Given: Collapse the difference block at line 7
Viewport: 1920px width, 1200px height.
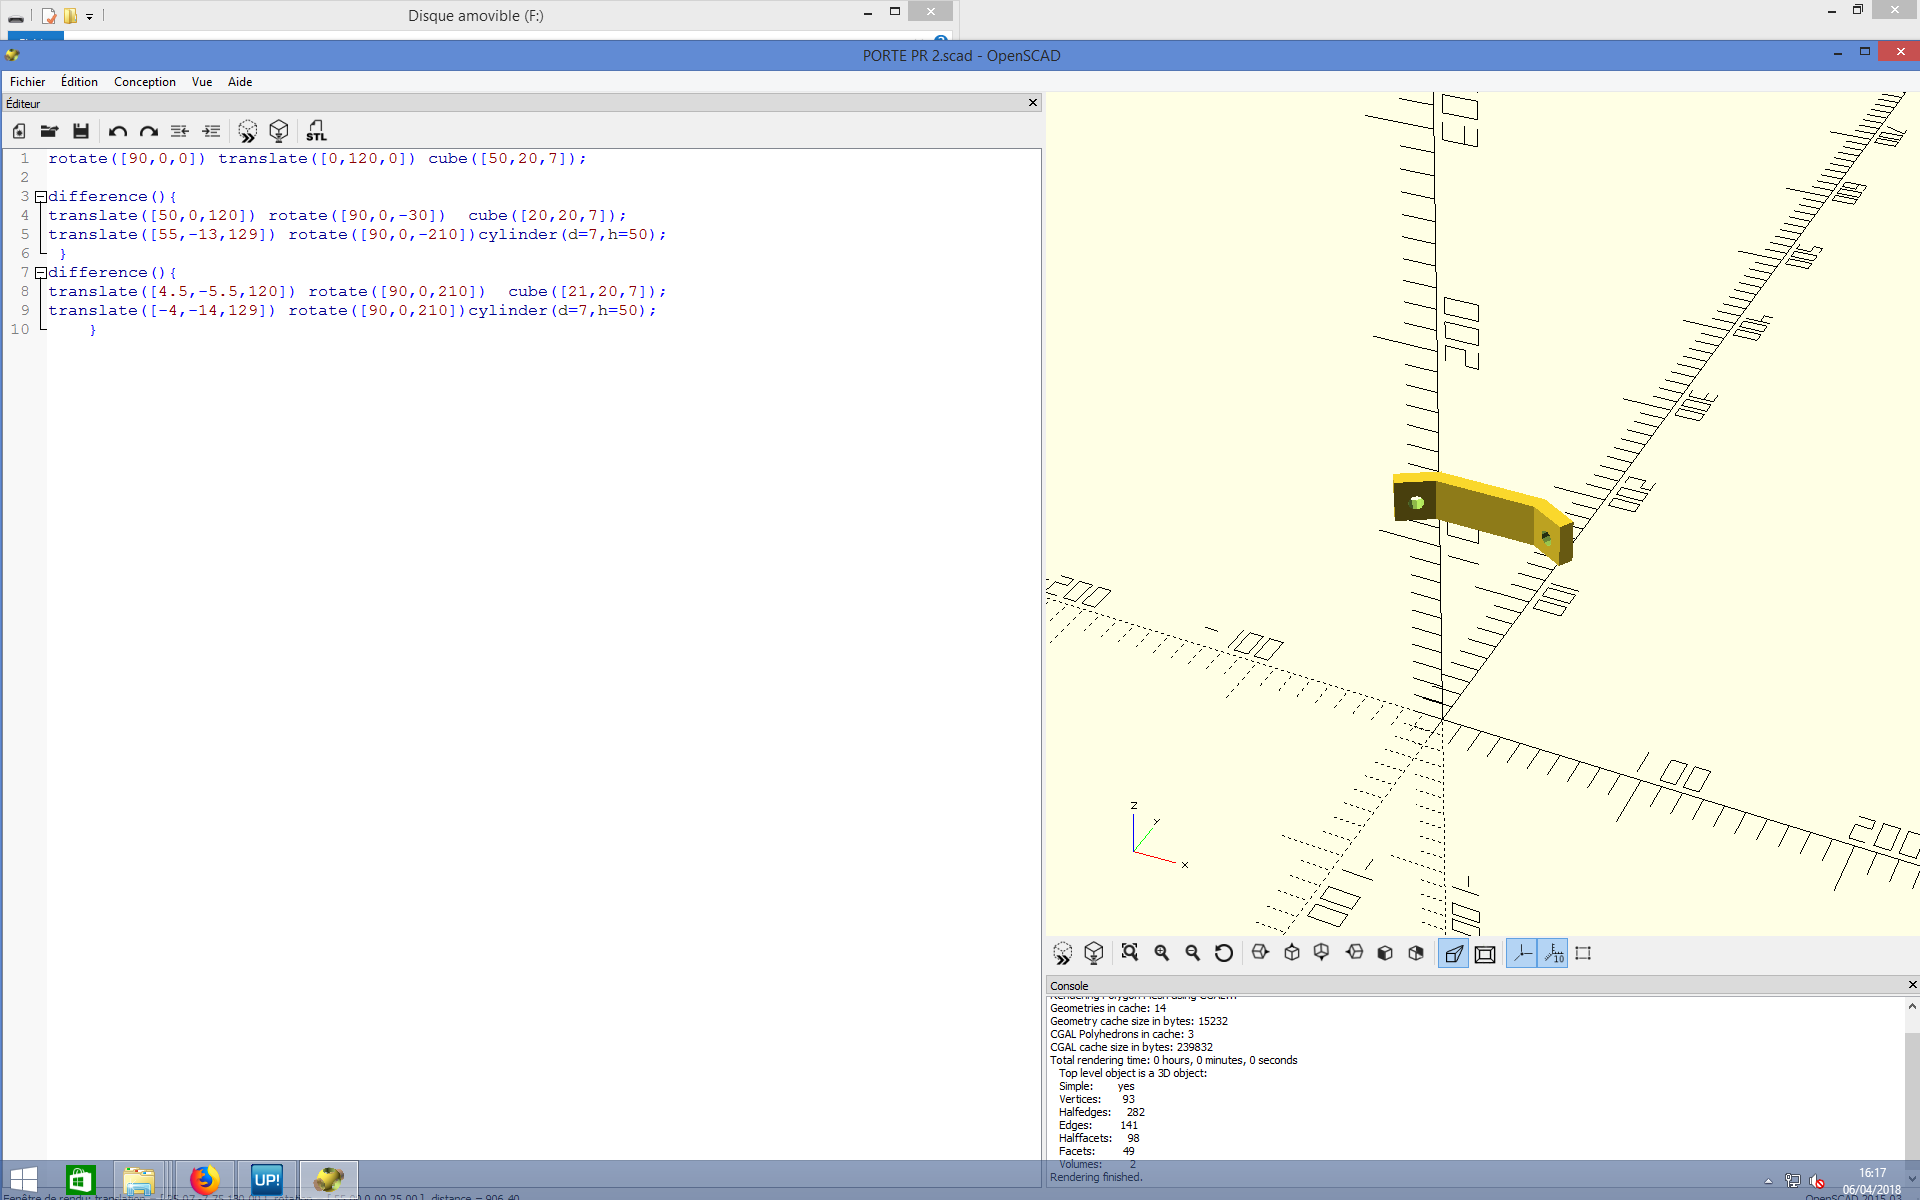Looking at the screenshot, I should pos(41,273).
